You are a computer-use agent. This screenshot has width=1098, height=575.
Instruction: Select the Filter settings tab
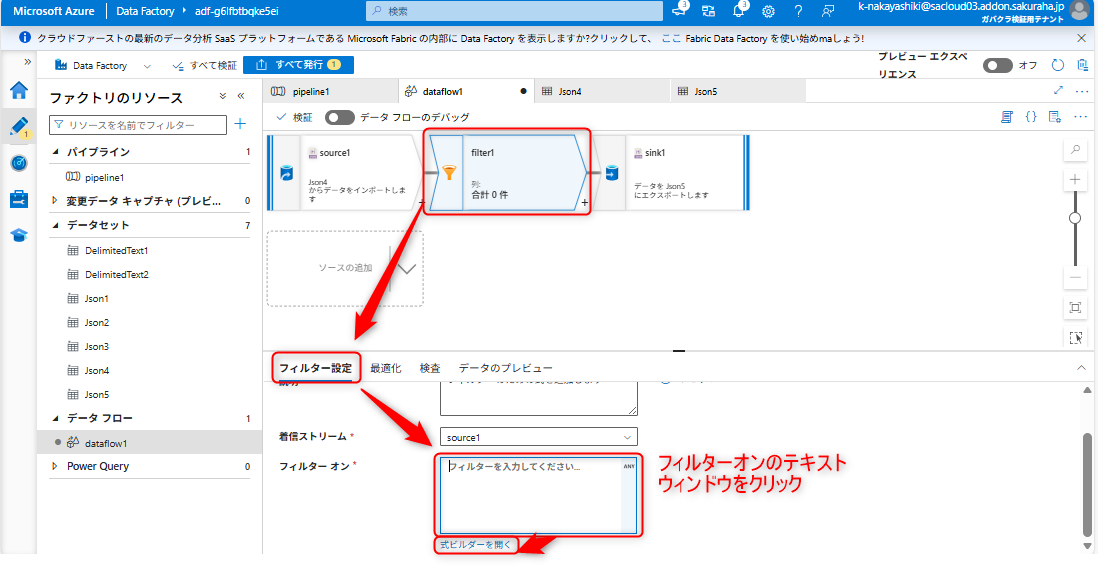pos(316,368)
